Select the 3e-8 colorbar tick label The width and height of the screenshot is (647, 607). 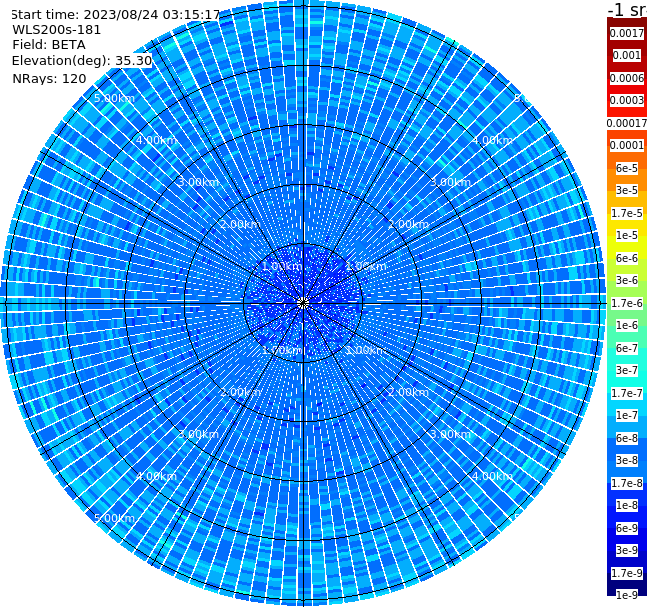click(x=627, y=460)
